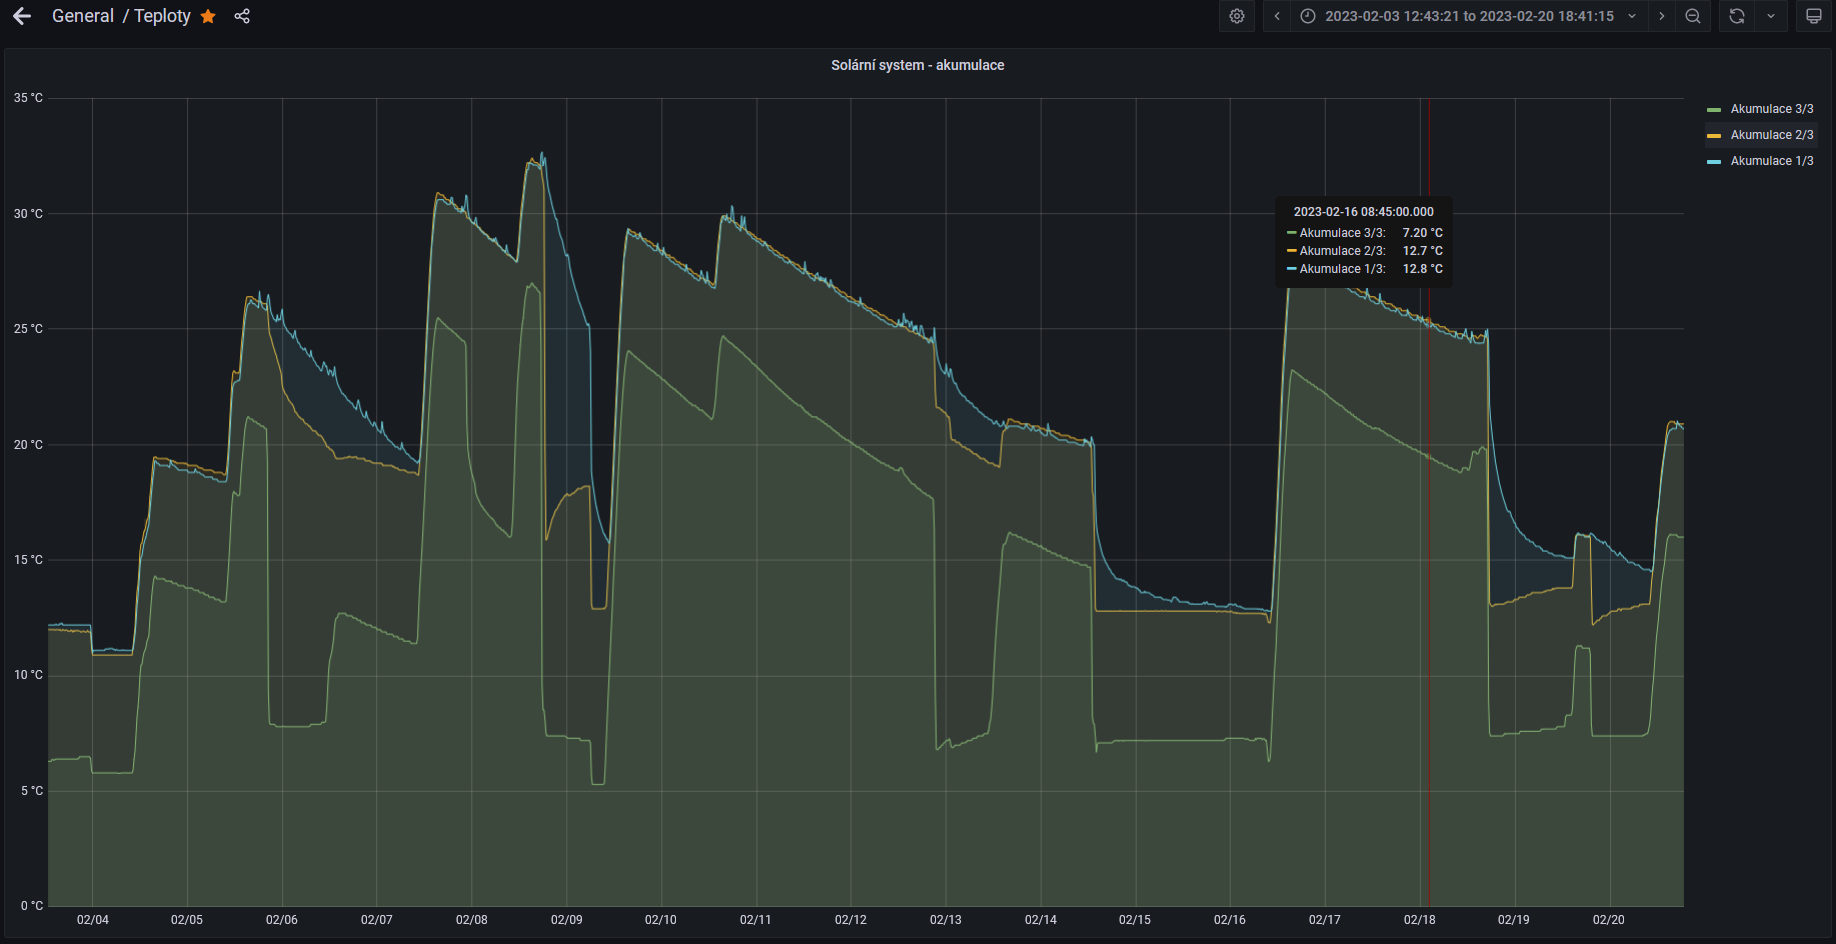Shift time range forward

pyautogui.click(x=1662, y=16)
